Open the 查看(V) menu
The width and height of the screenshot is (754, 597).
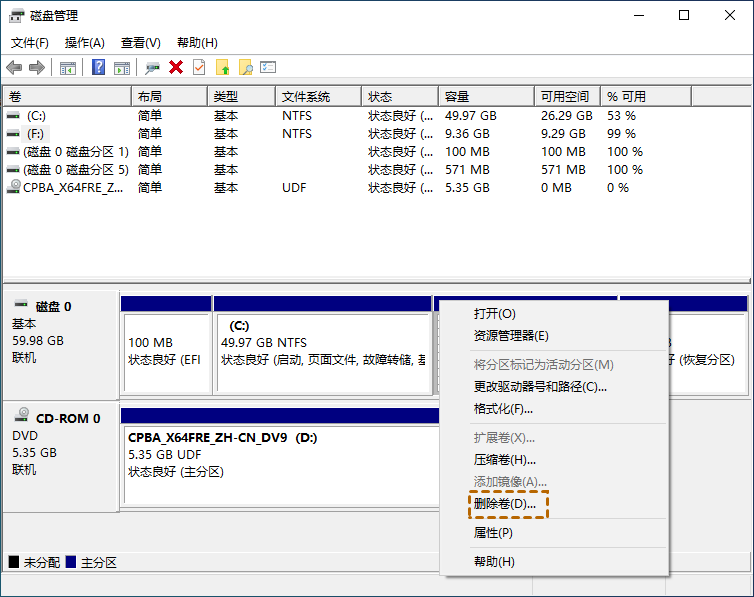tap(140, 43)
